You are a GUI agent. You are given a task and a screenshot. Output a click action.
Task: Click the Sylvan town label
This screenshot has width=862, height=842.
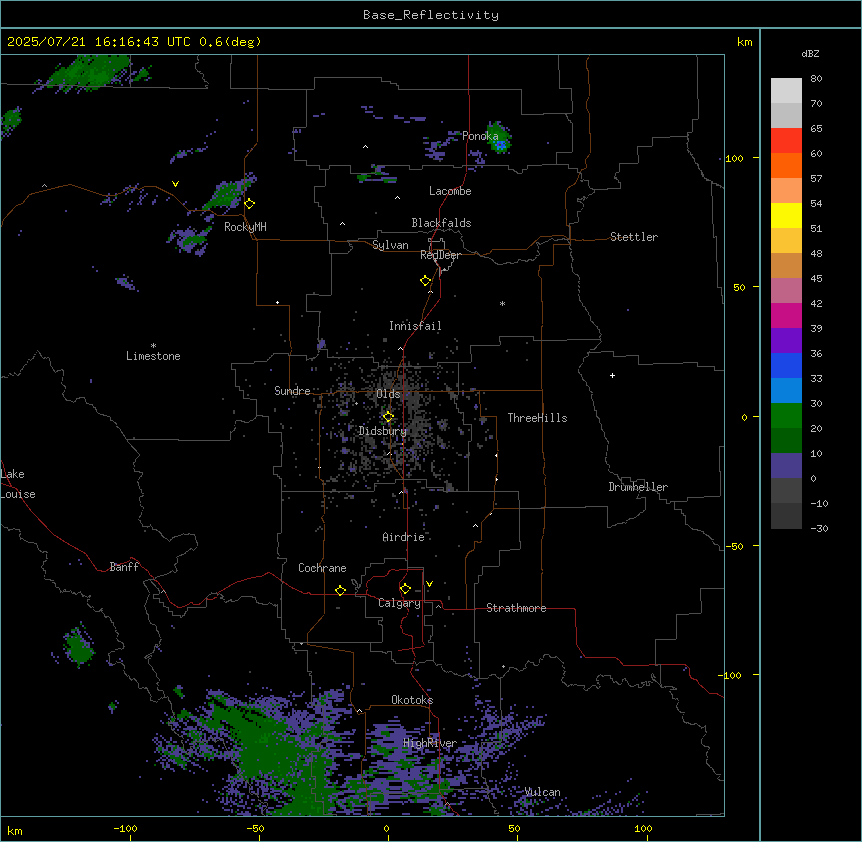(390, 245)
